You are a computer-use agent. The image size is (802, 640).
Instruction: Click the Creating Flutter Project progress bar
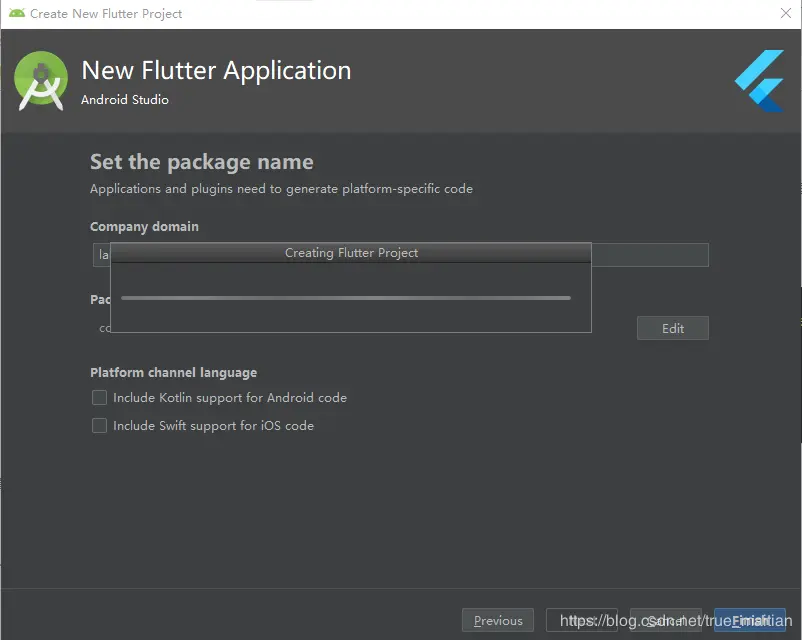pos(346,298)
